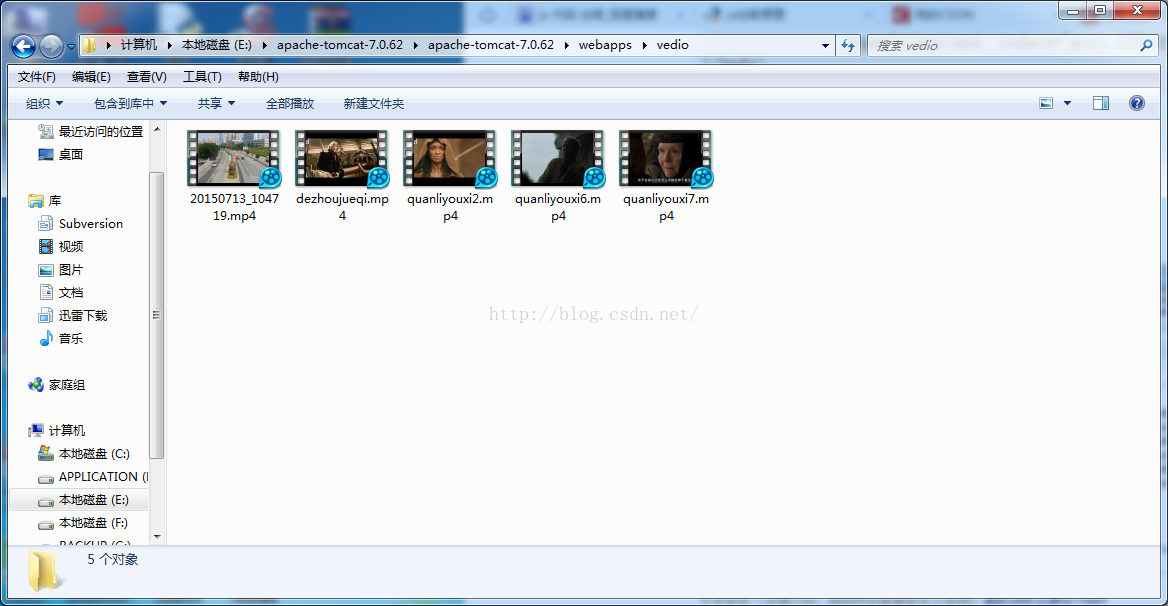Click the Forward navigation arrow

coord(51,46)
